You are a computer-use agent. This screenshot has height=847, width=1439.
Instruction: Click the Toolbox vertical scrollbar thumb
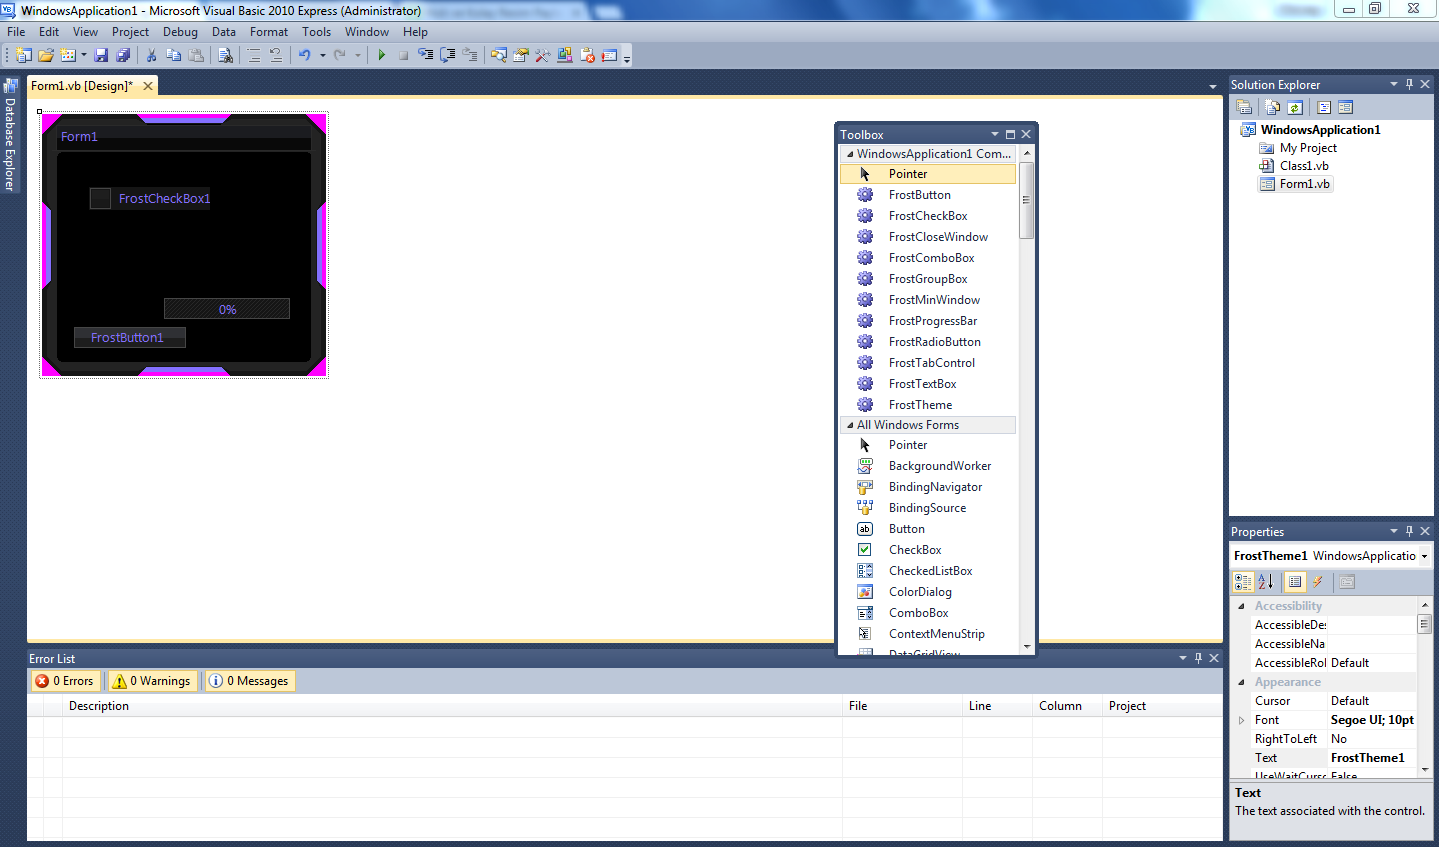coord(1027,200)
